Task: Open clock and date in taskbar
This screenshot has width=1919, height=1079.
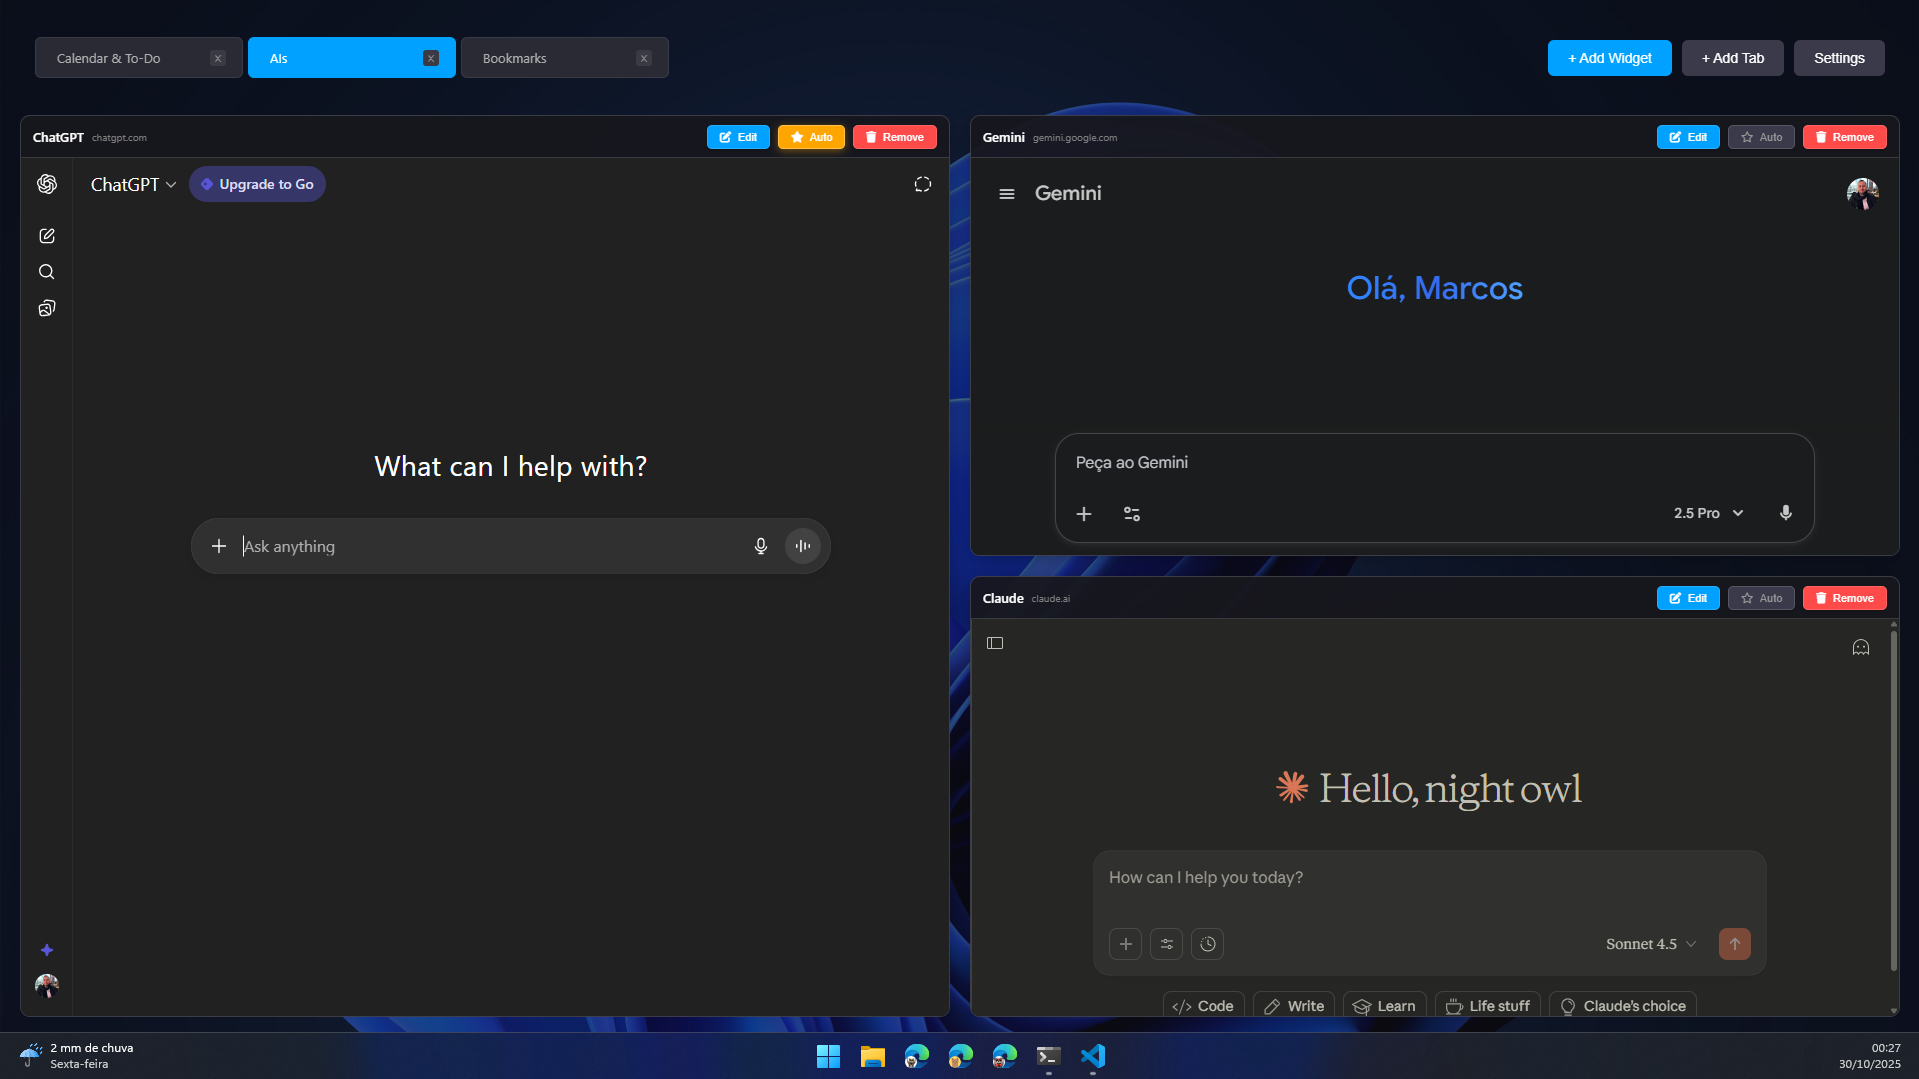Action: pyautogui.click(x=1869, y=1056)
